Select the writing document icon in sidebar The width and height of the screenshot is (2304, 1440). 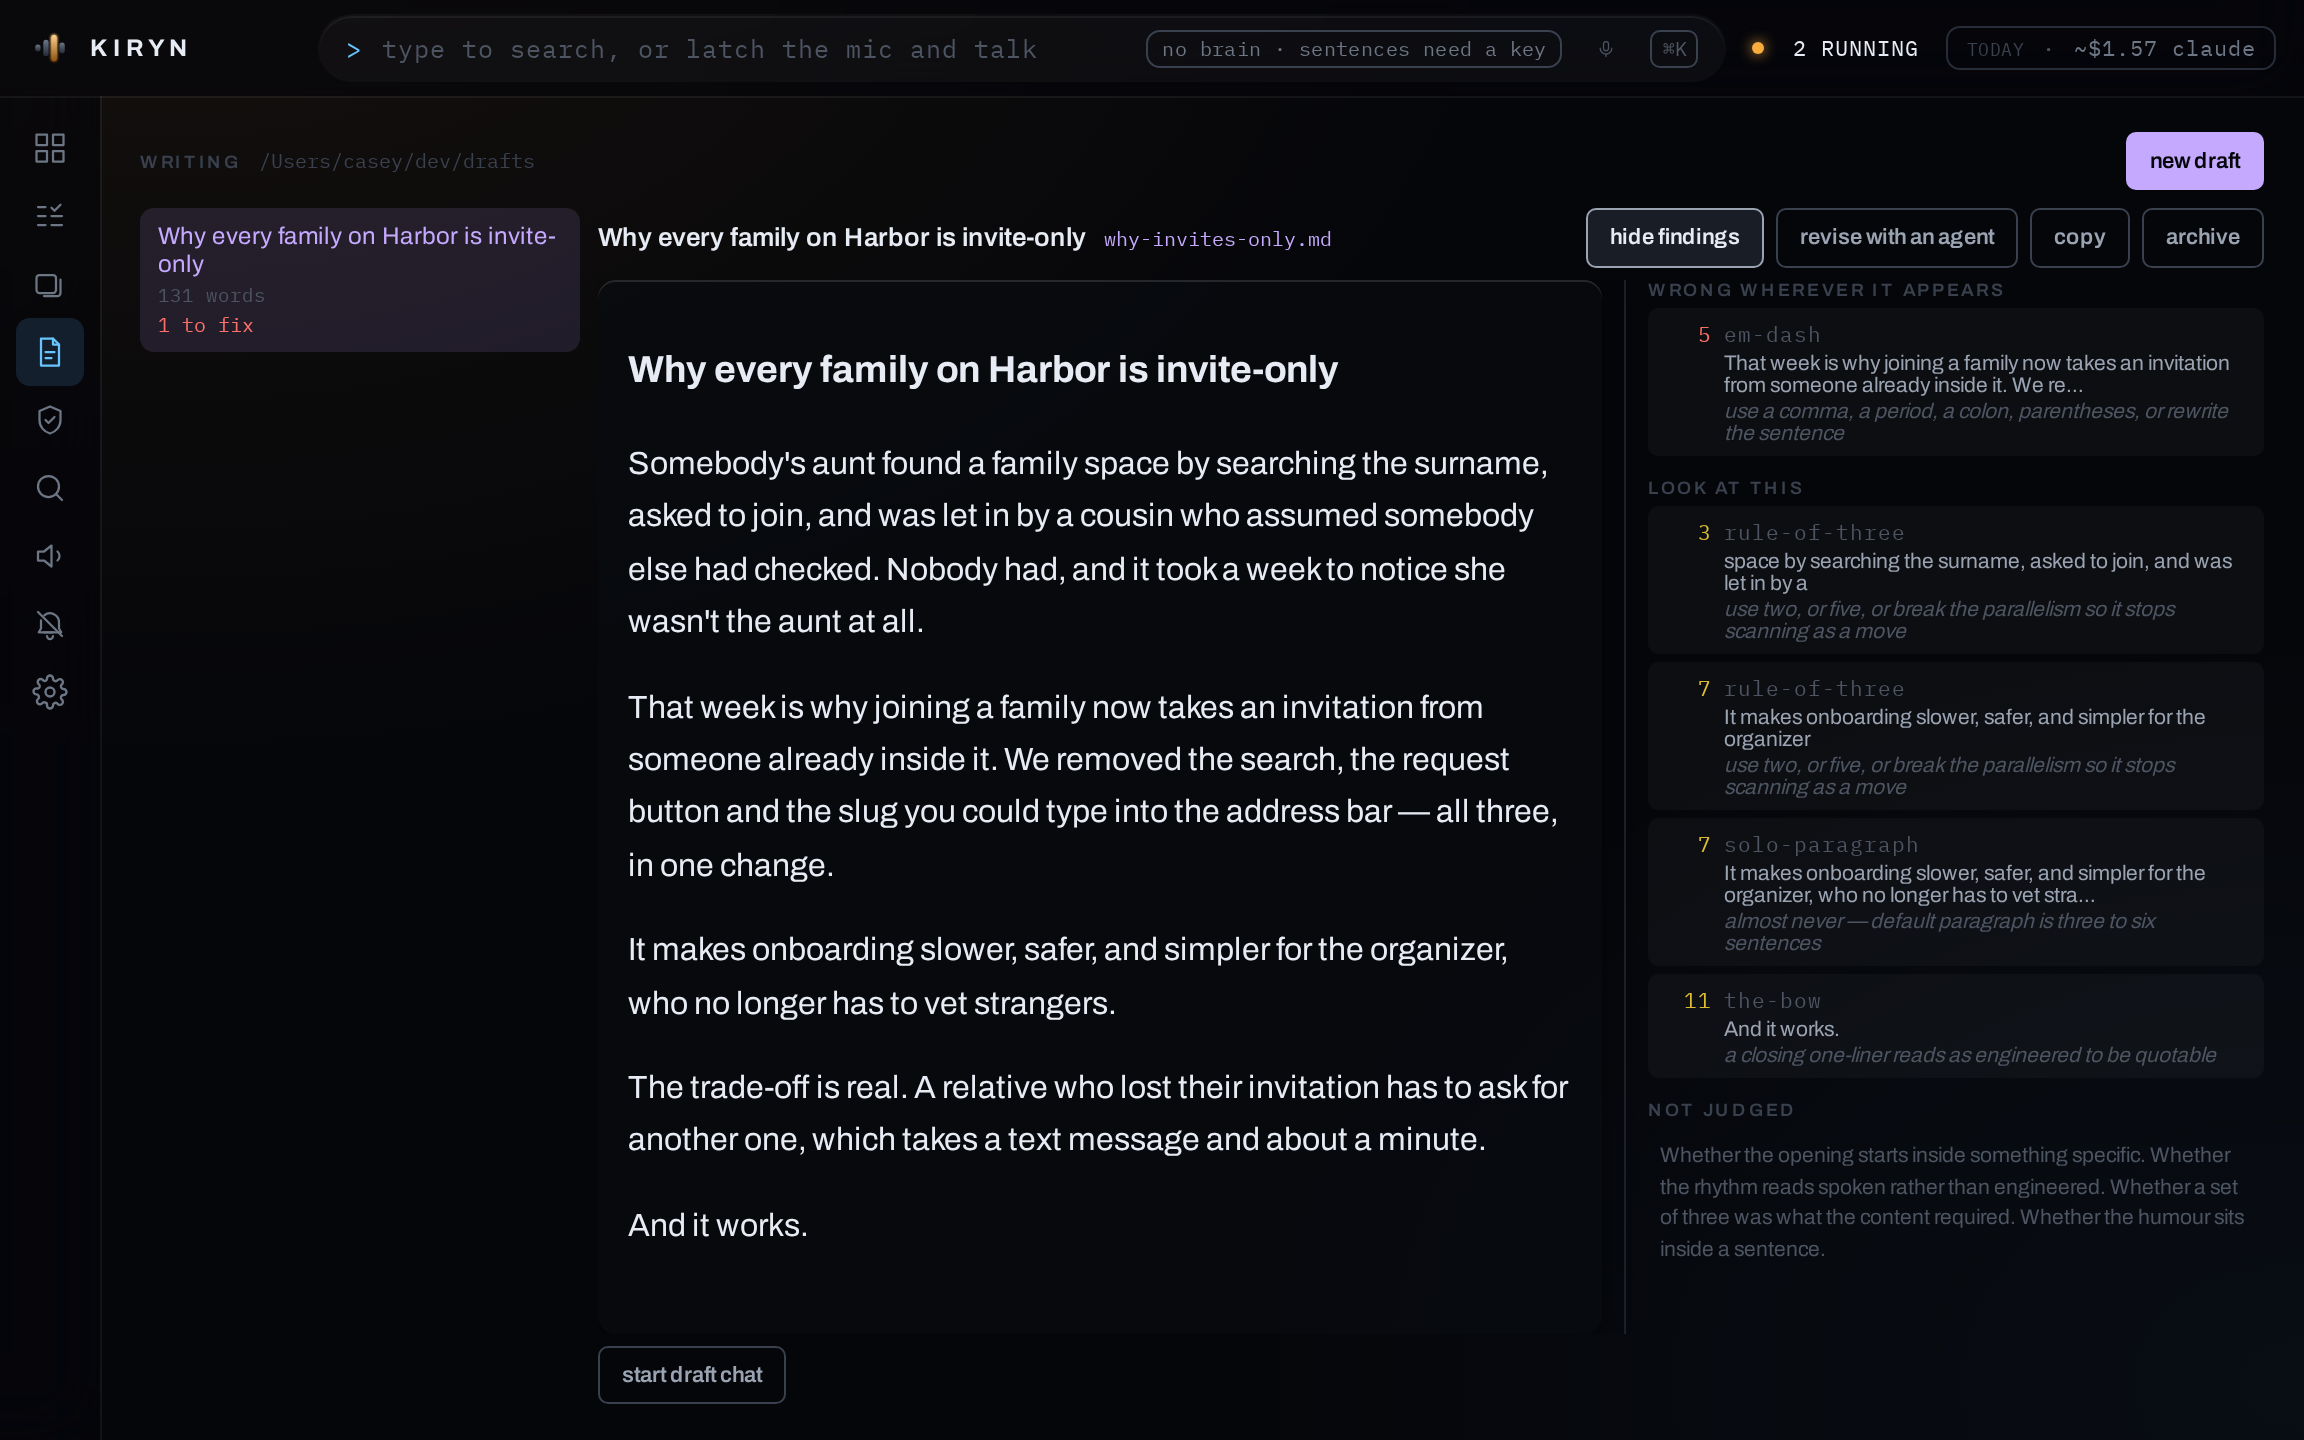(x=50, y=352)
